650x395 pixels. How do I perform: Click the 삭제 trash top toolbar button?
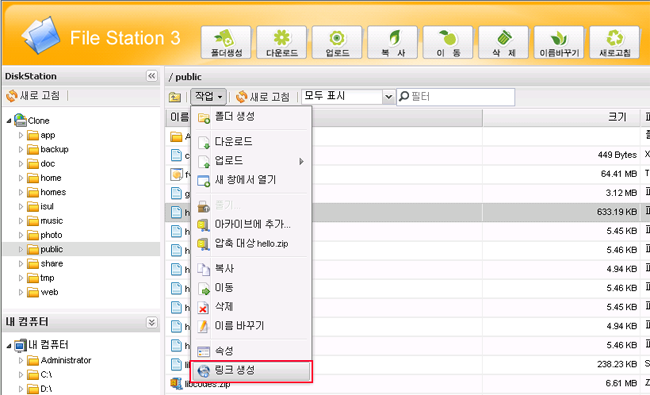click(504, 42)
